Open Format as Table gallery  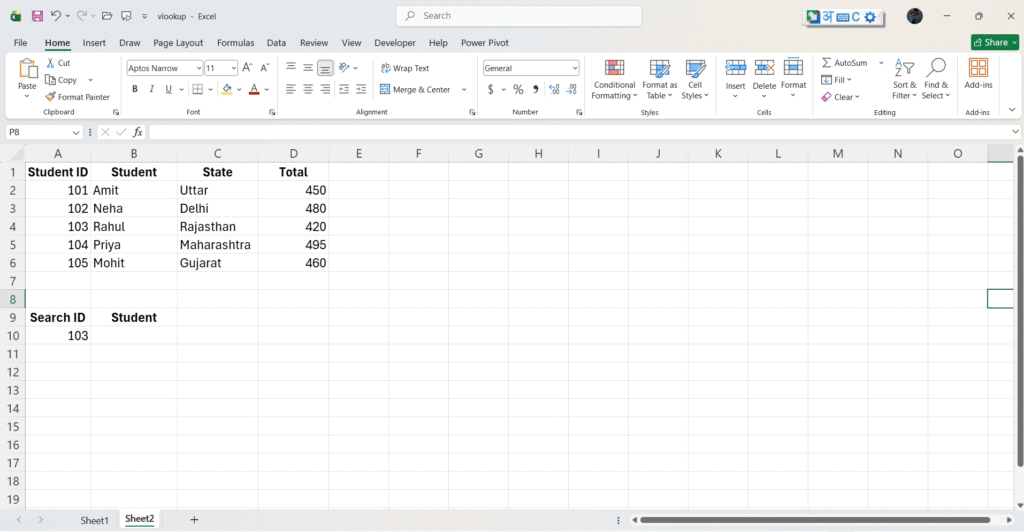660,80
